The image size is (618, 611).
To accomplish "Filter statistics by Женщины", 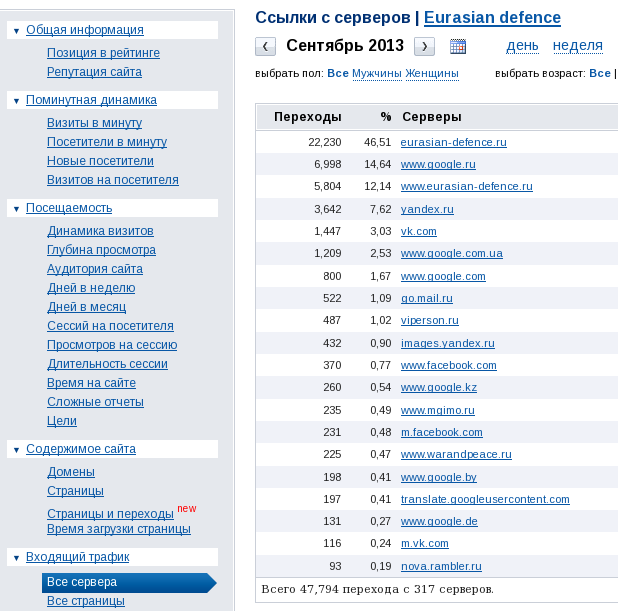I will coord(432,74).
